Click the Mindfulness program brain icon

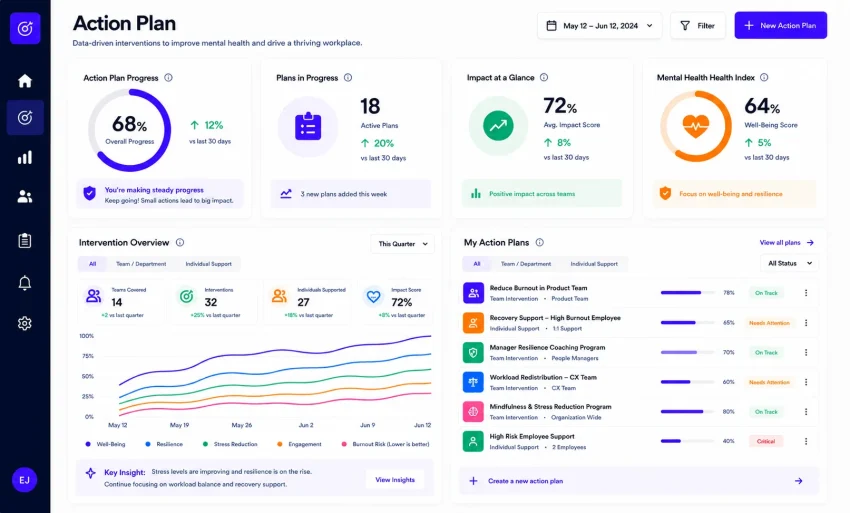point(473,412)
